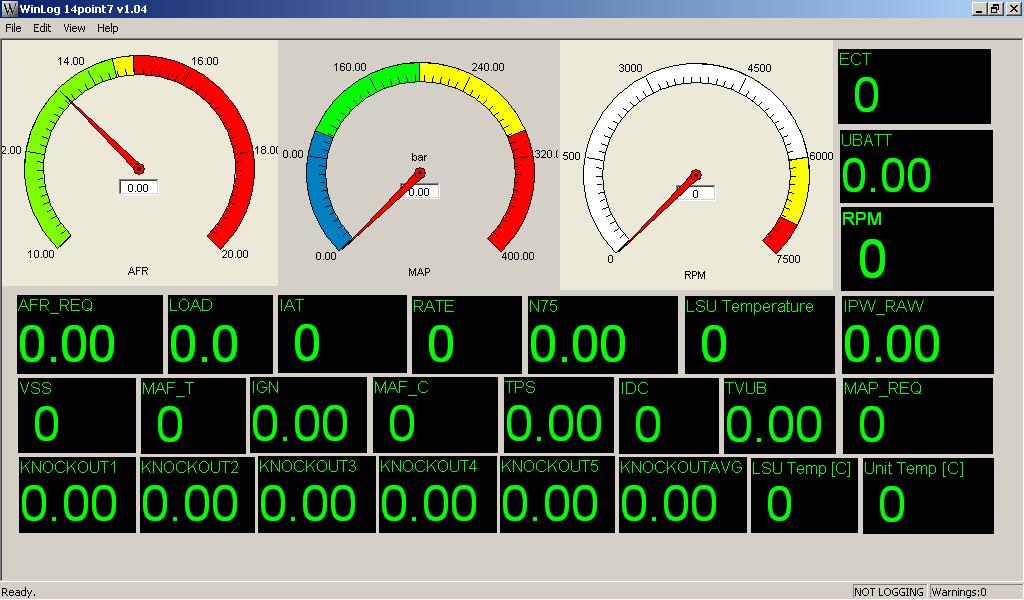Select the MAP bar gauge

(418, 165)
